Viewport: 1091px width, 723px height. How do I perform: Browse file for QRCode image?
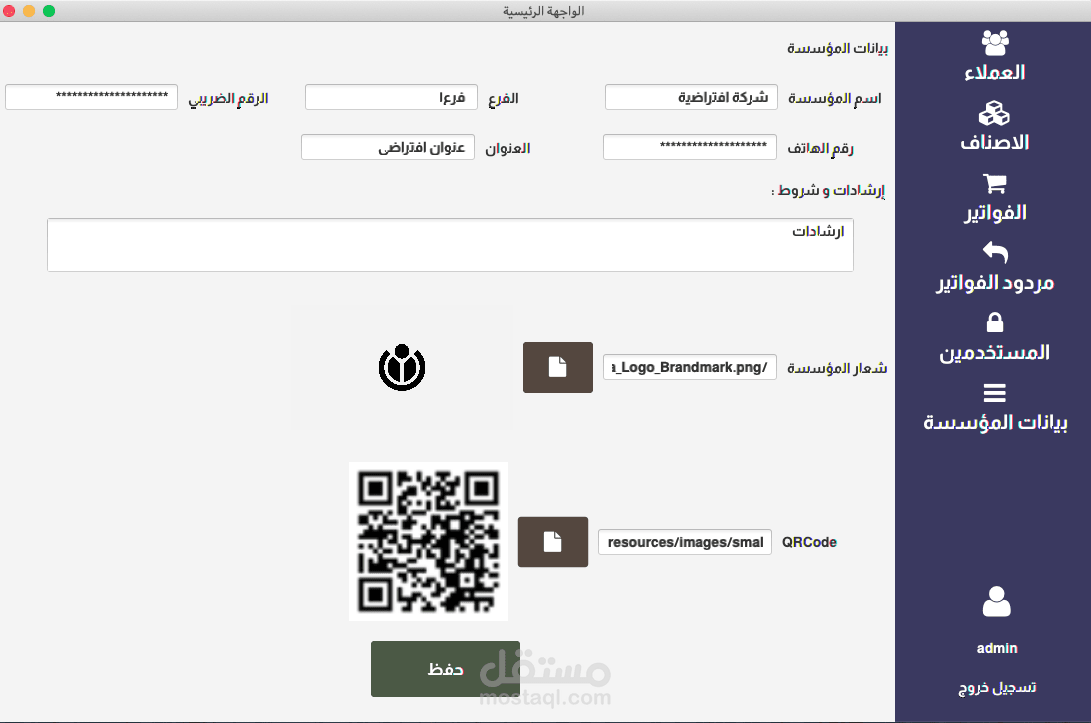click(x=553, y=542)
